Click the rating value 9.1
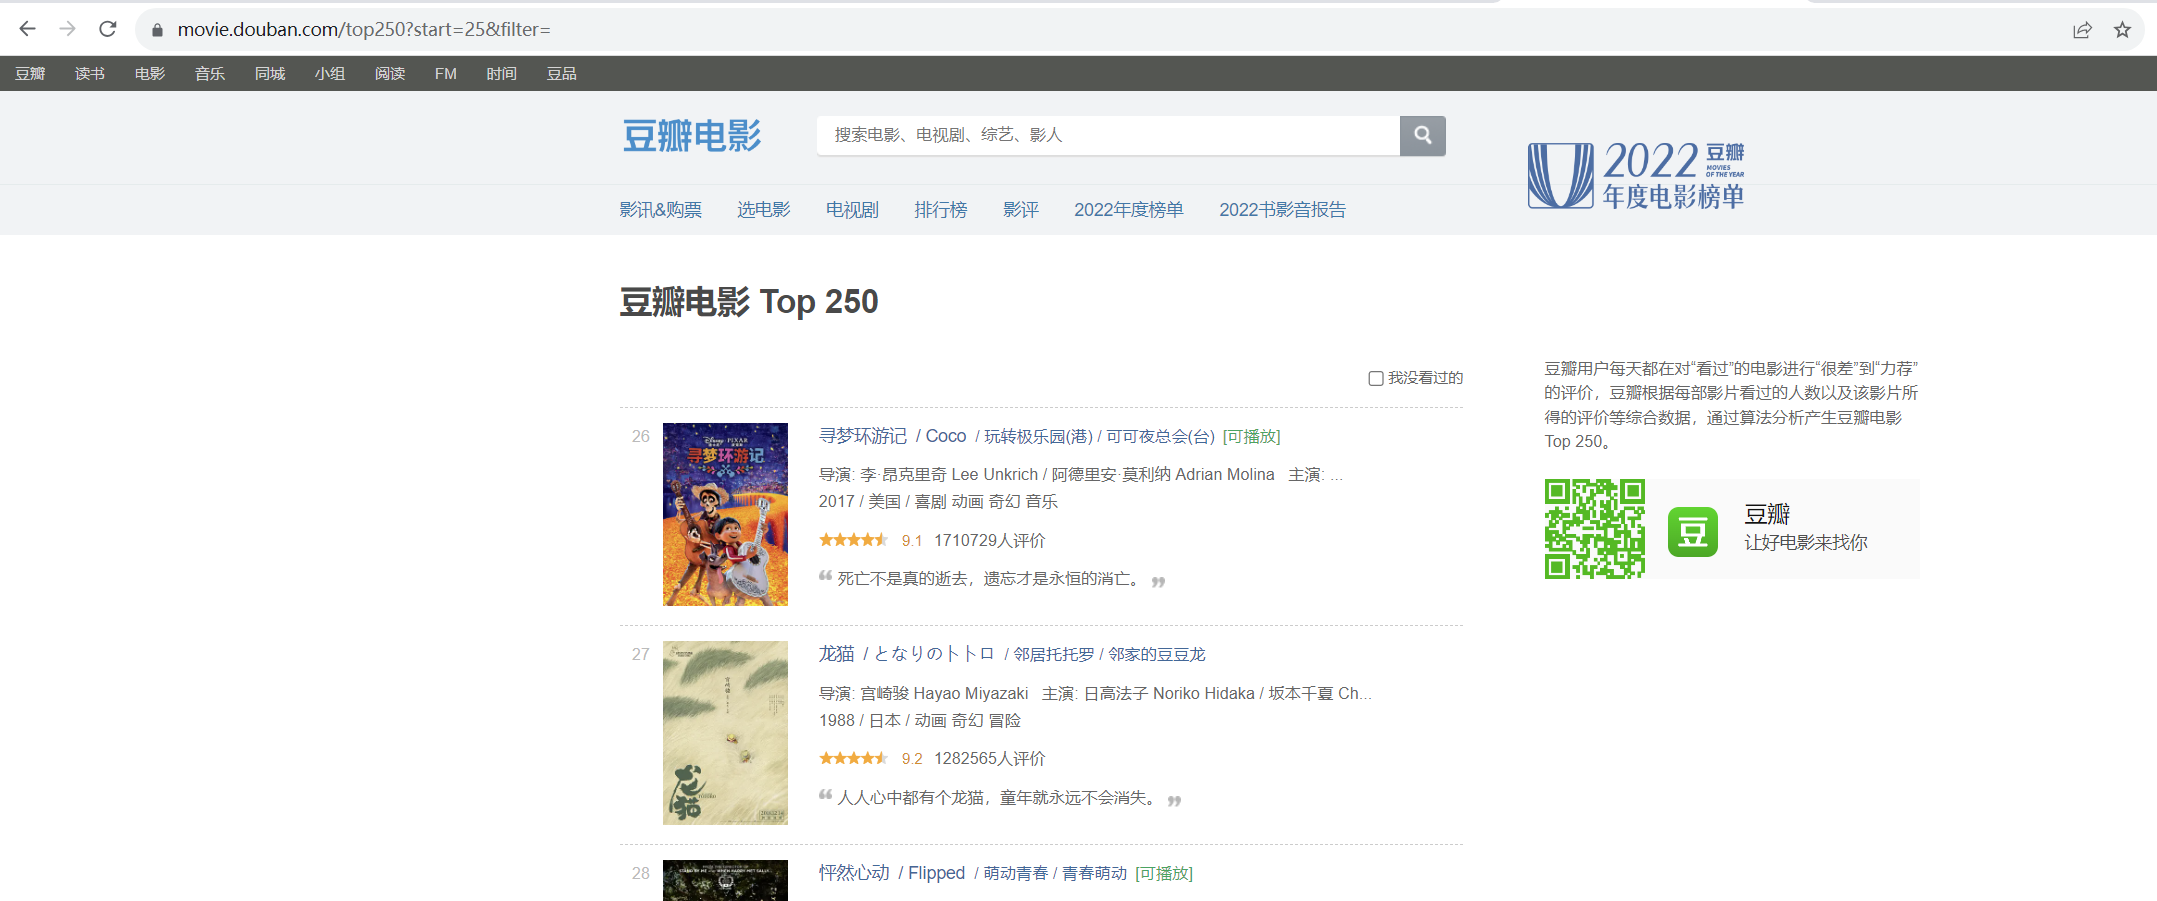Screen dimensions: 2157x901 (x=911, y=541)
